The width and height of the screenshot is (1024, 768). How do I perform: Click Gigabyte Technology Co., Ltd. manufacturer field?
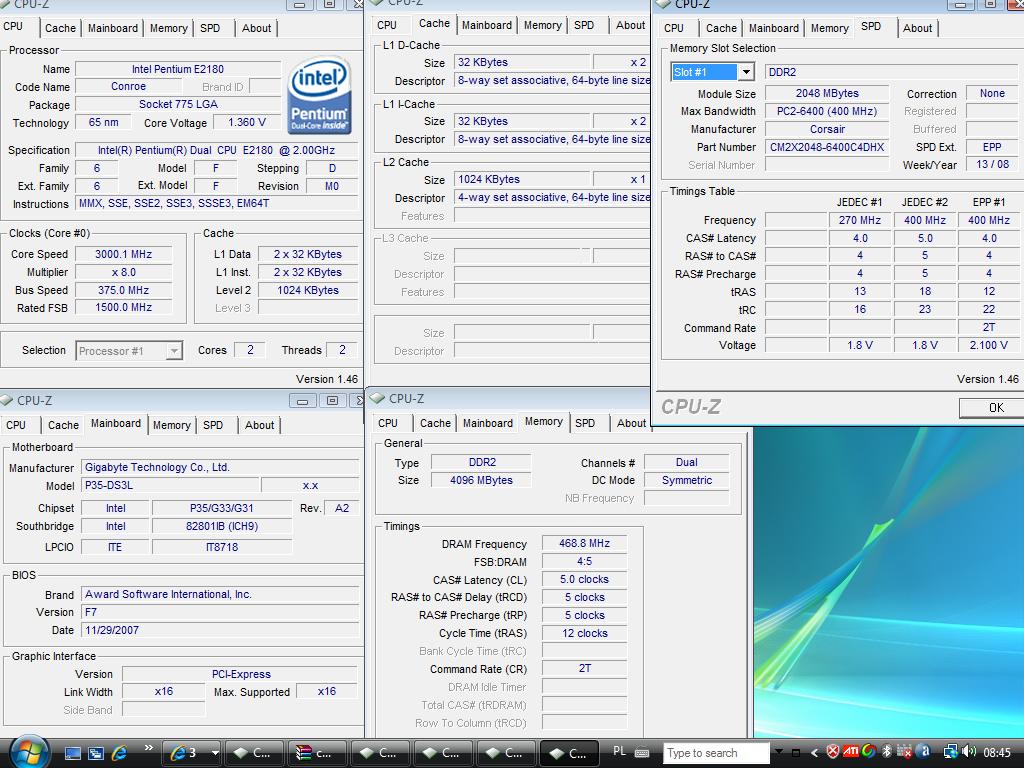(219, 467)
